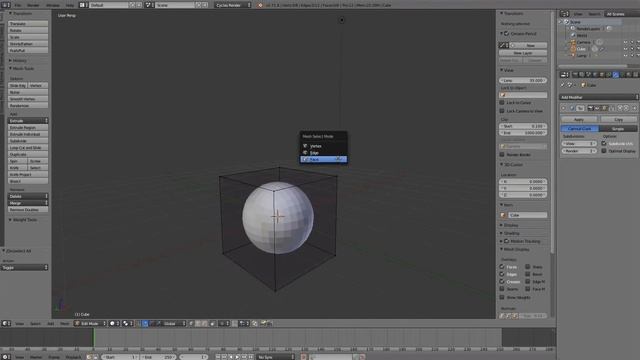
Task: Toggle the Render Border checkbox
Action: point(502,154)
